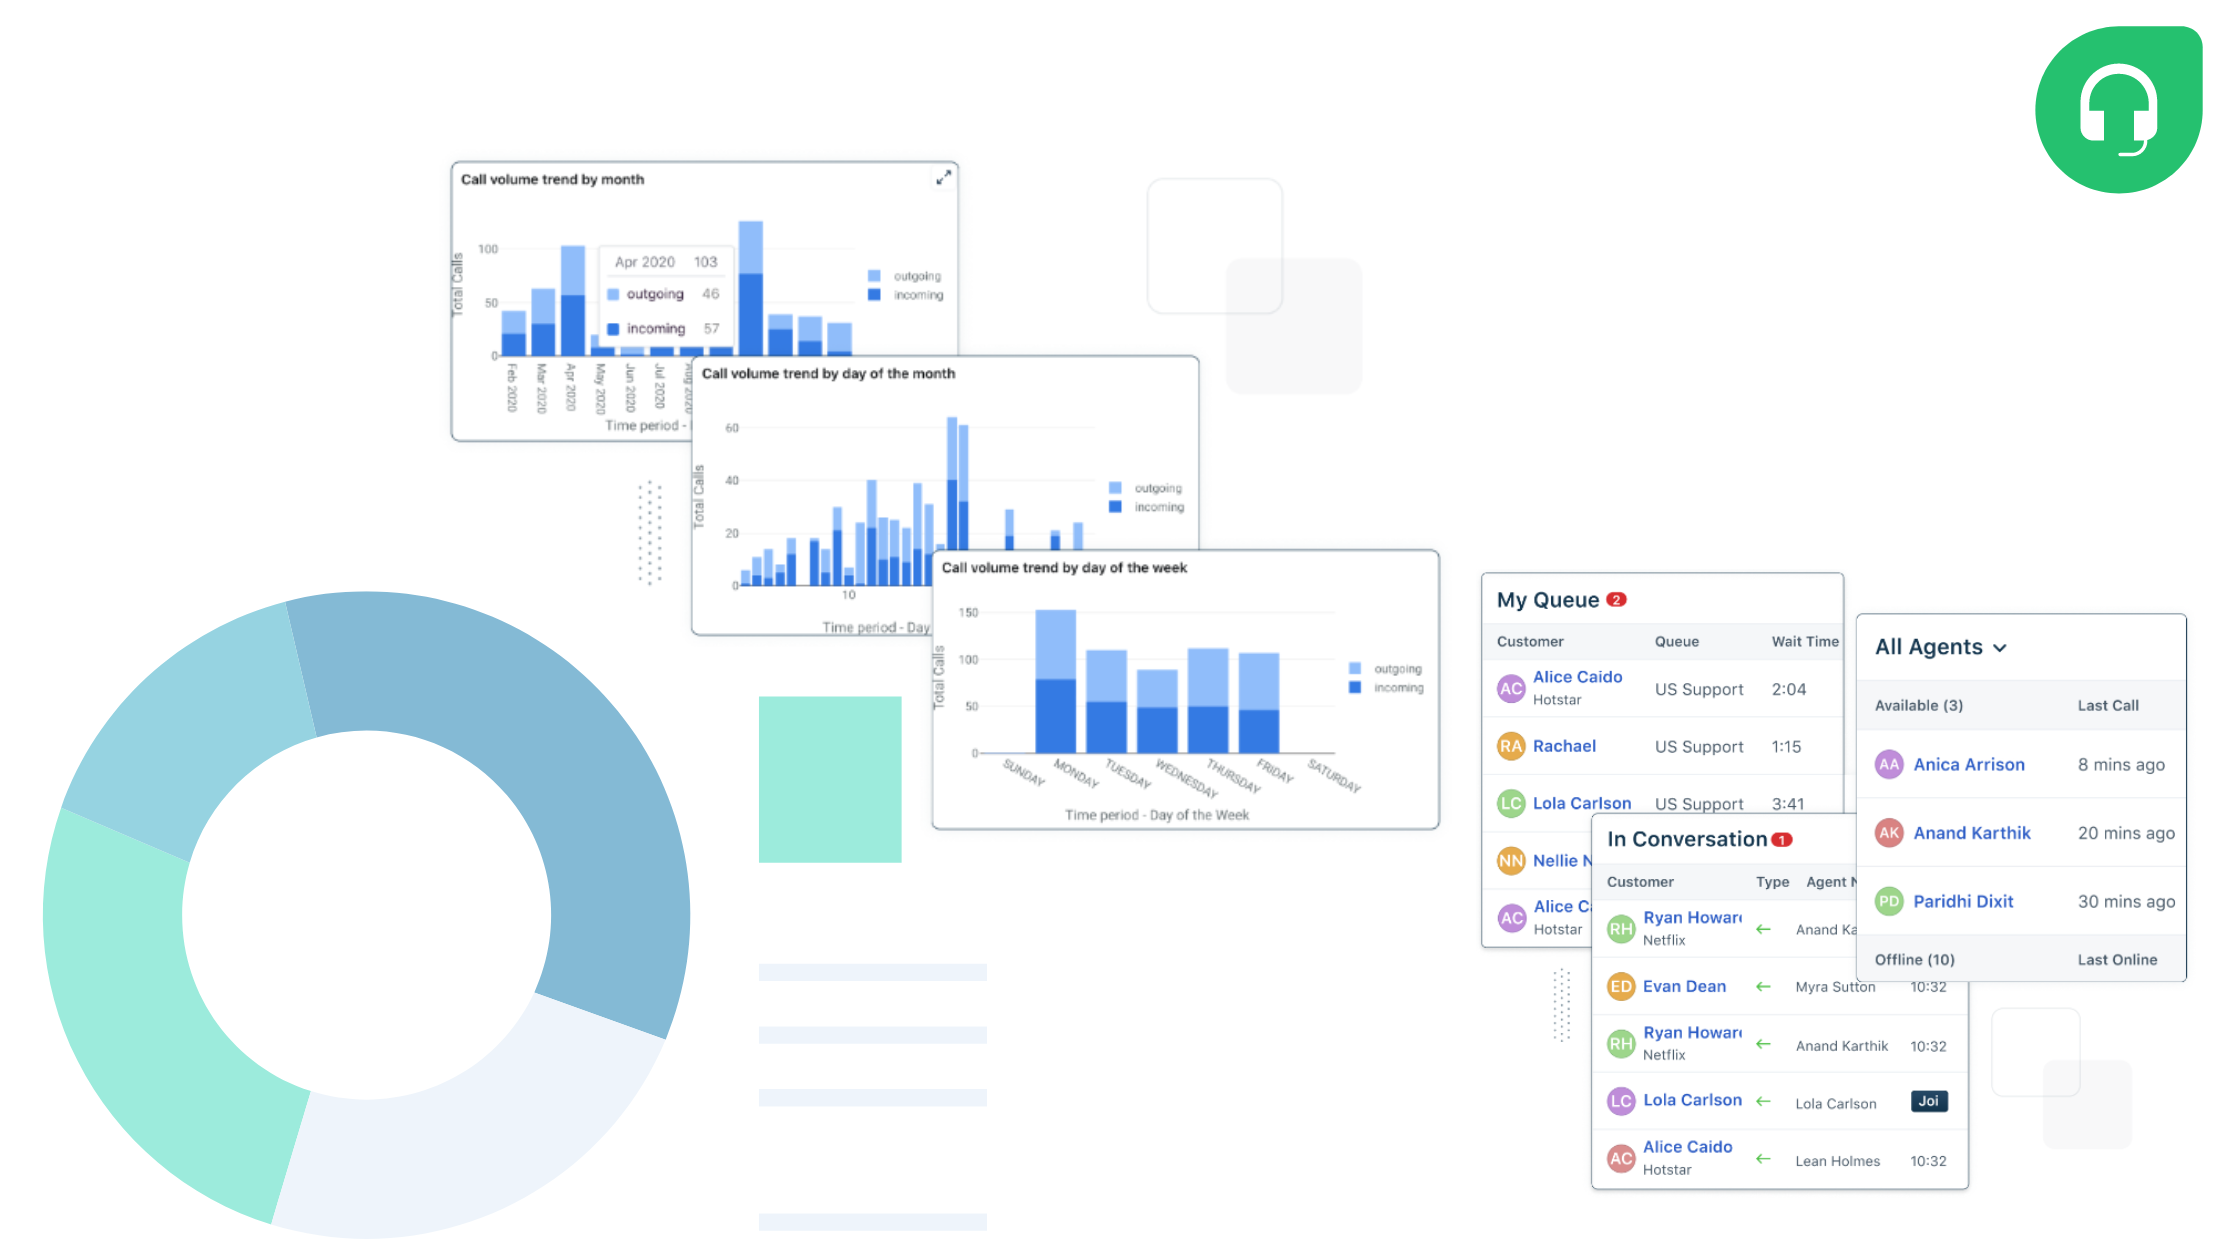Expand the Call volume trend by month chart
Screen dimensions: 2240x1260
click(943, 178)
